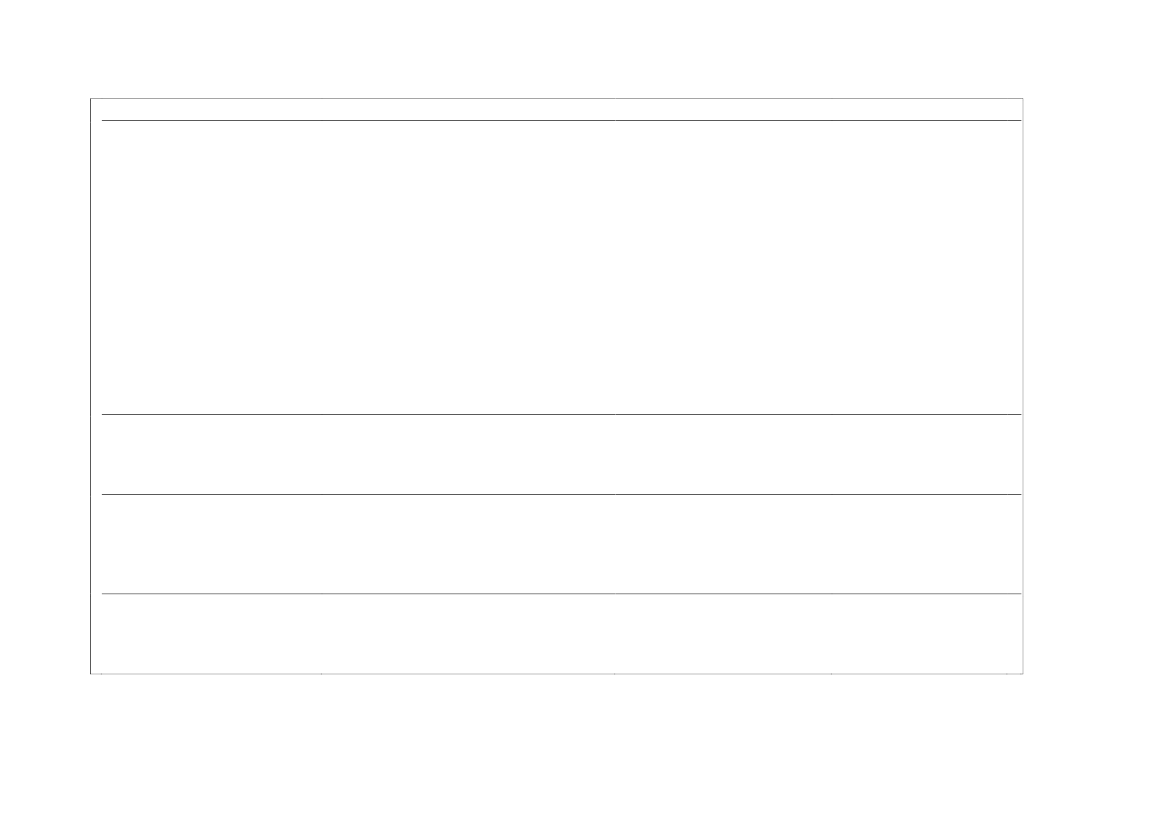
Task: Select the first-column cell in the second table row
Action: (x=211, y=454)
